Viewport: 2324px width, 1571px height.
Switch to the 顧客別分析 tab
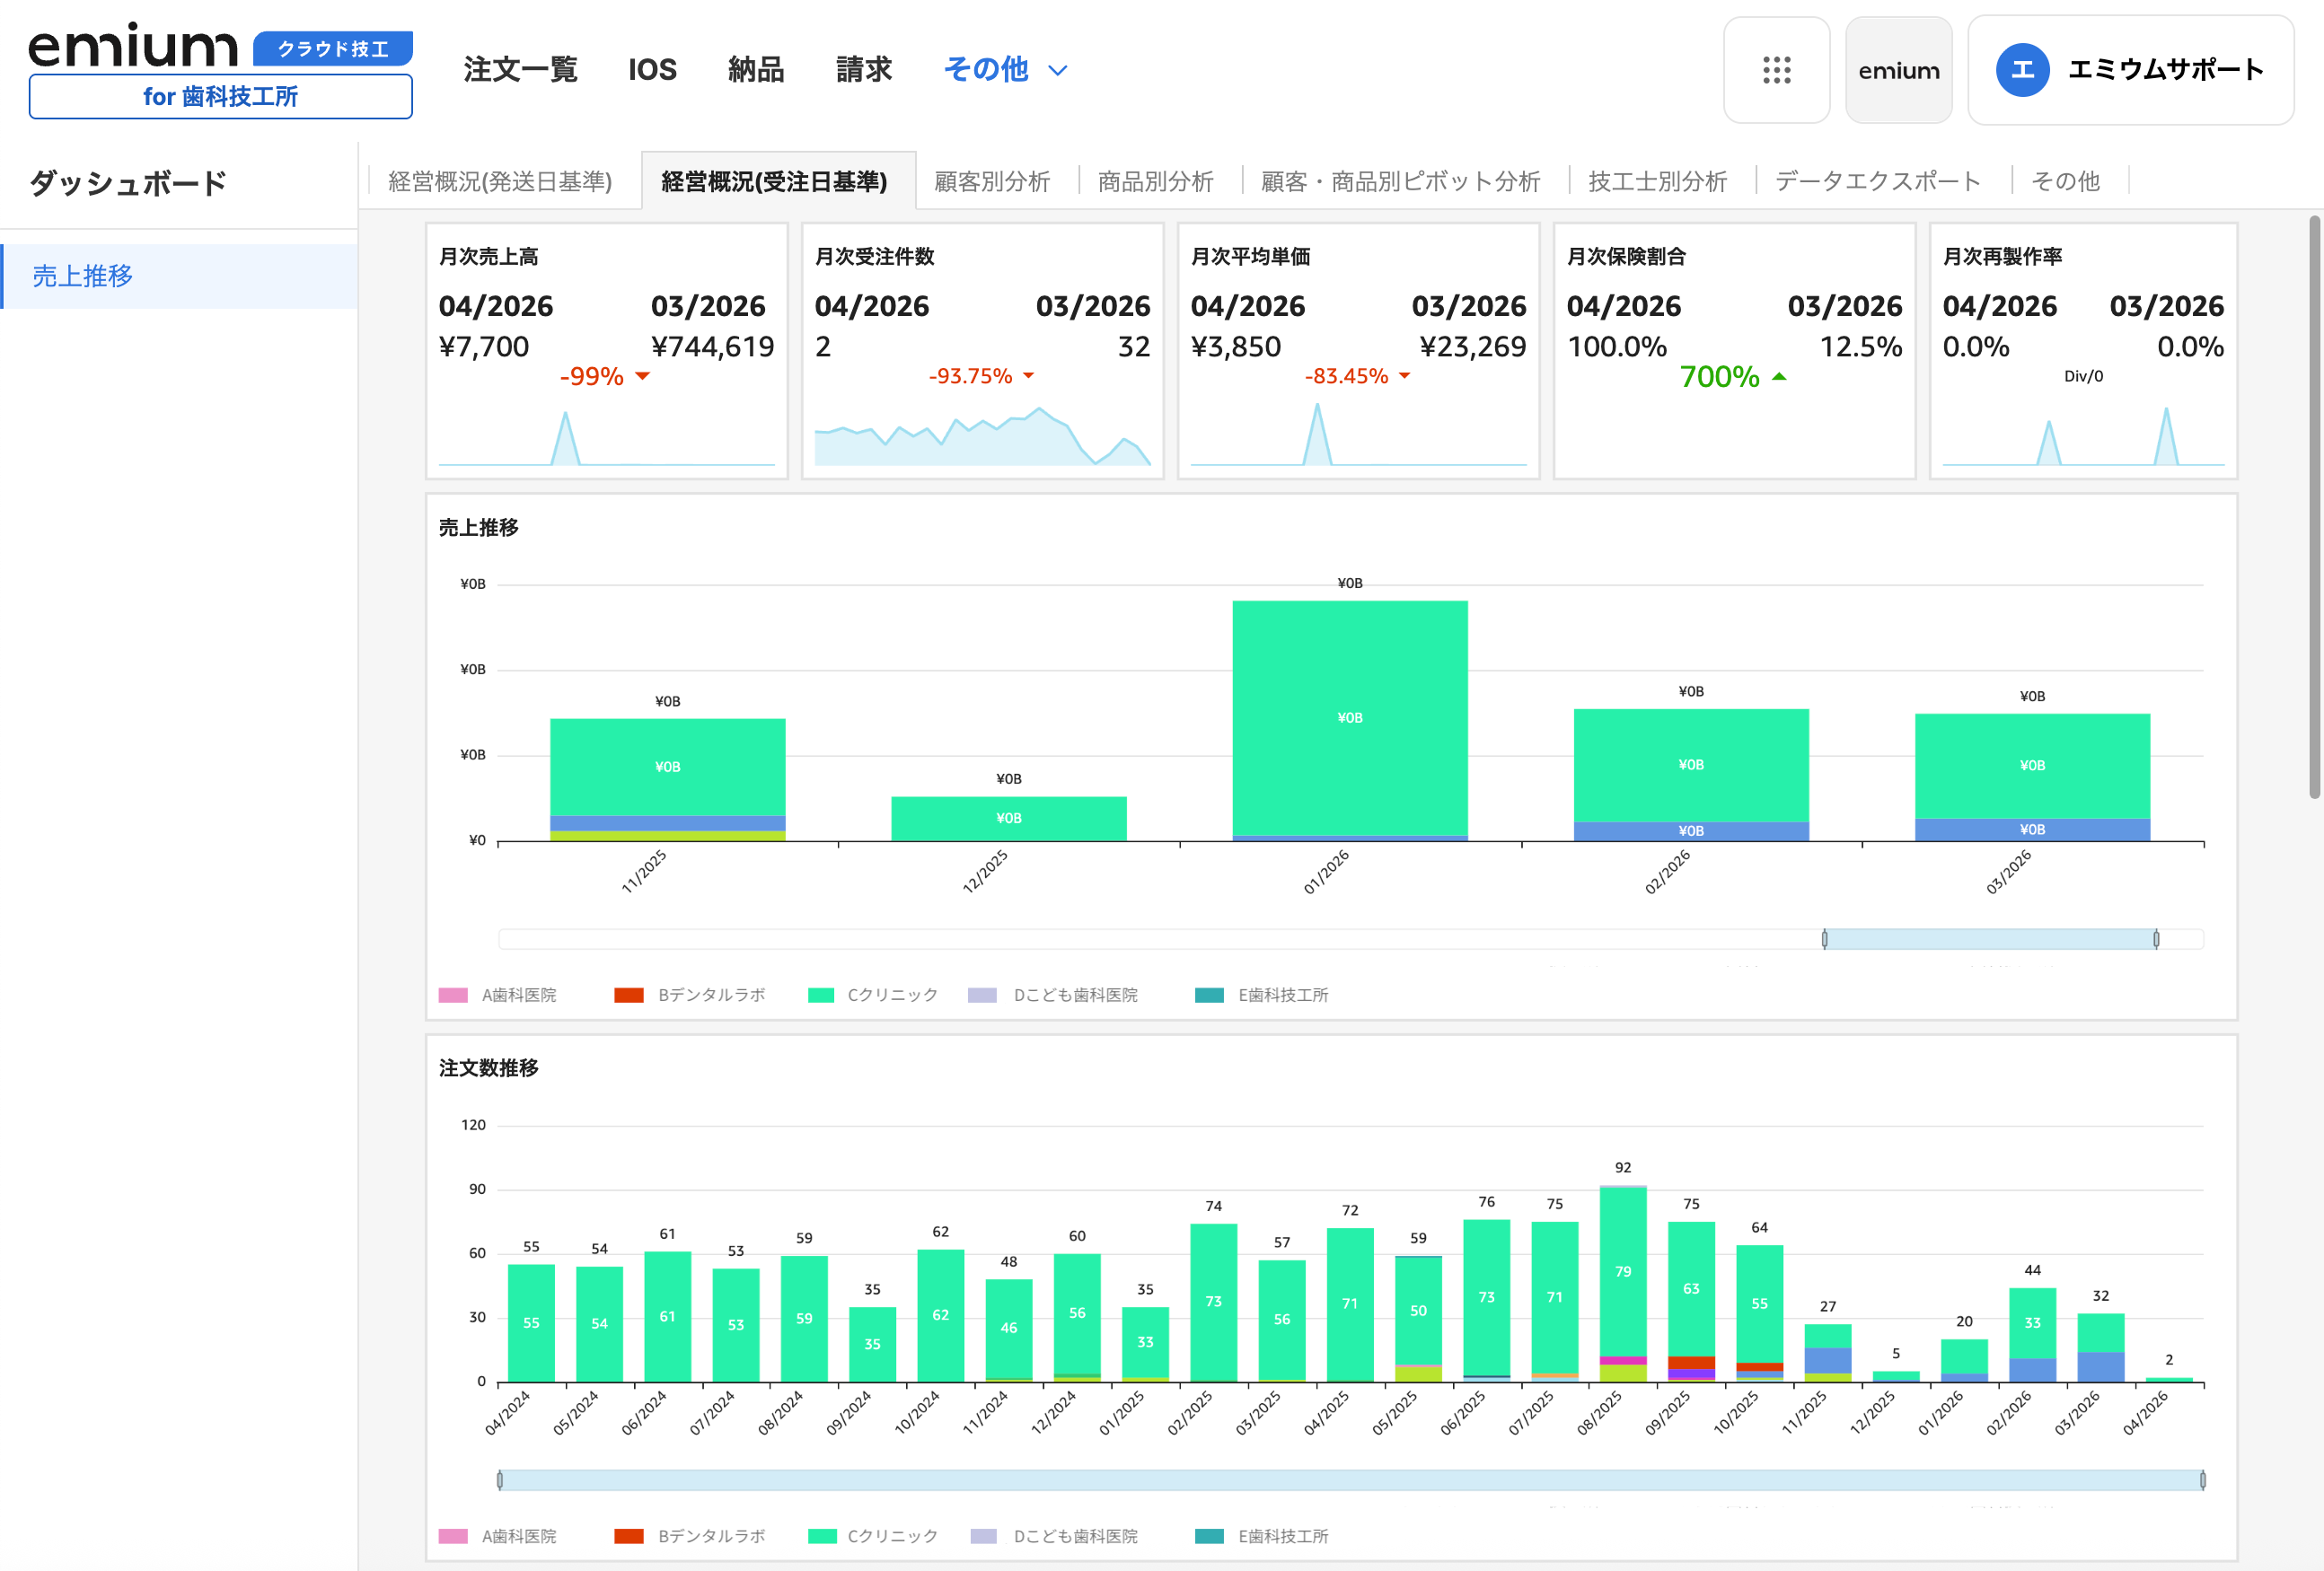pos(991,181)
